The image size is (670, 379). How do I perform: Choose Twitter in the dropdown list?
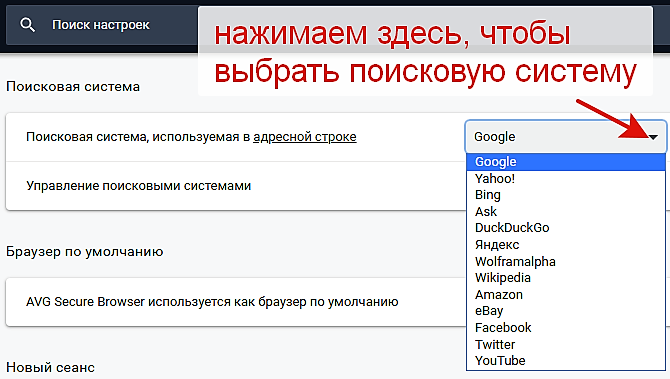(566, 344)
